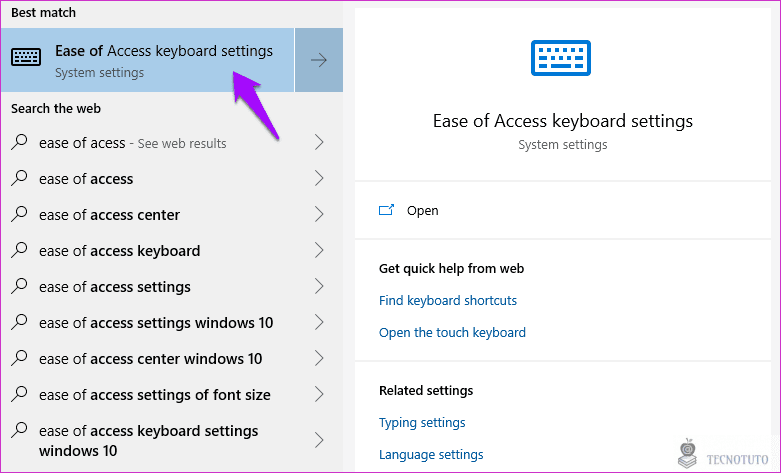
Task: Click the large blue keyboard icon in preview pane
Action: [561, 58]
